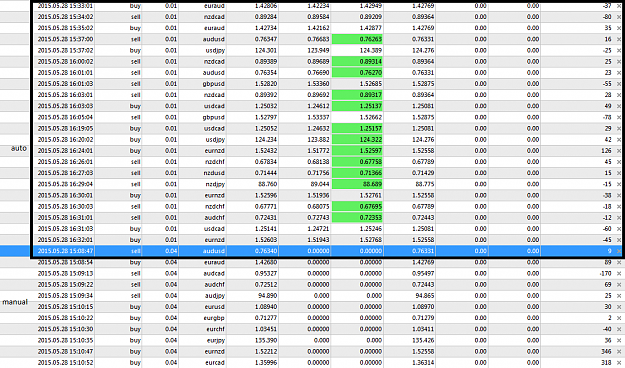Click the stop-loss value 1.24632
Image resolution: width=625 pixels, height=368 pixels.
318,128
